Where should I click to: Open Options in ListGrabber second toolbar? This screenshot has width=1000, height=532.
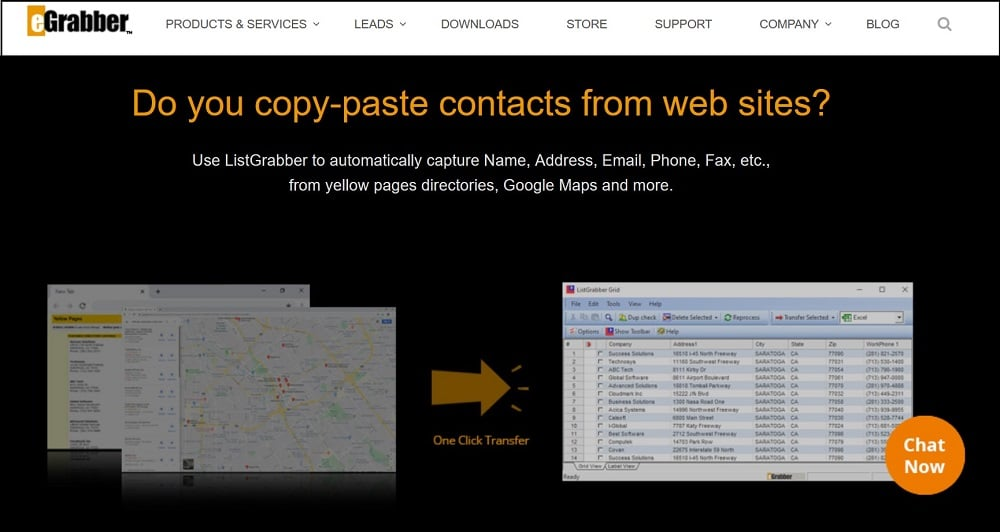(584, 331)
